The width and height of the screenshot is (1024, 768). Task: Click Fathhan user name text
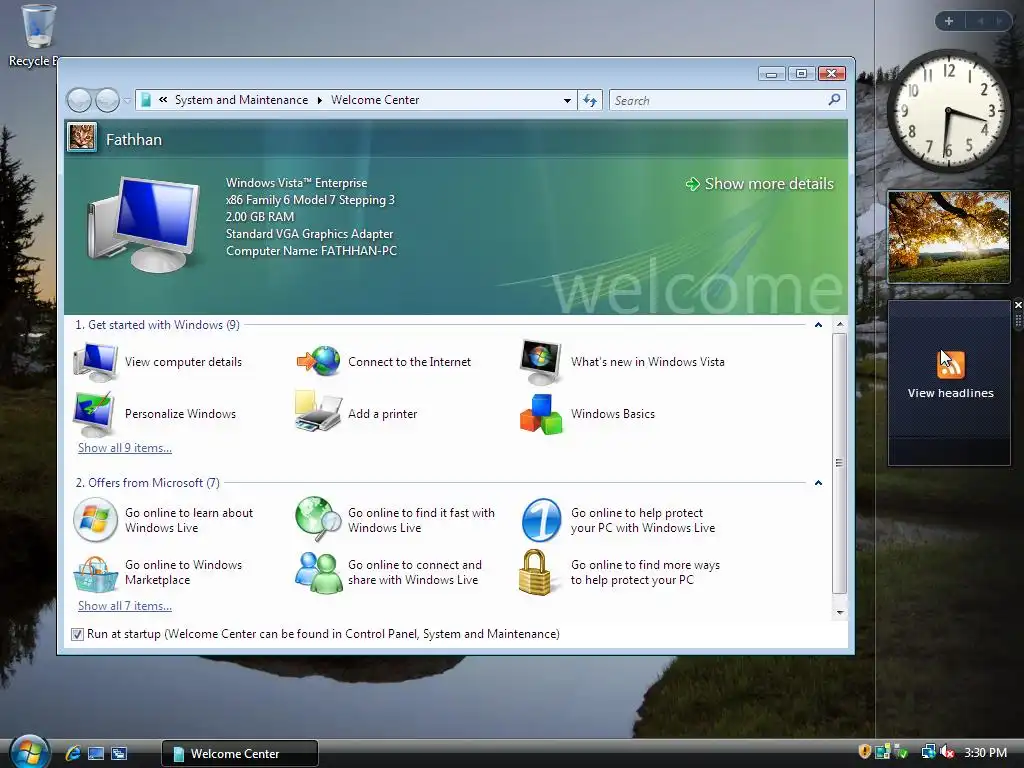[x=134, y=140]
